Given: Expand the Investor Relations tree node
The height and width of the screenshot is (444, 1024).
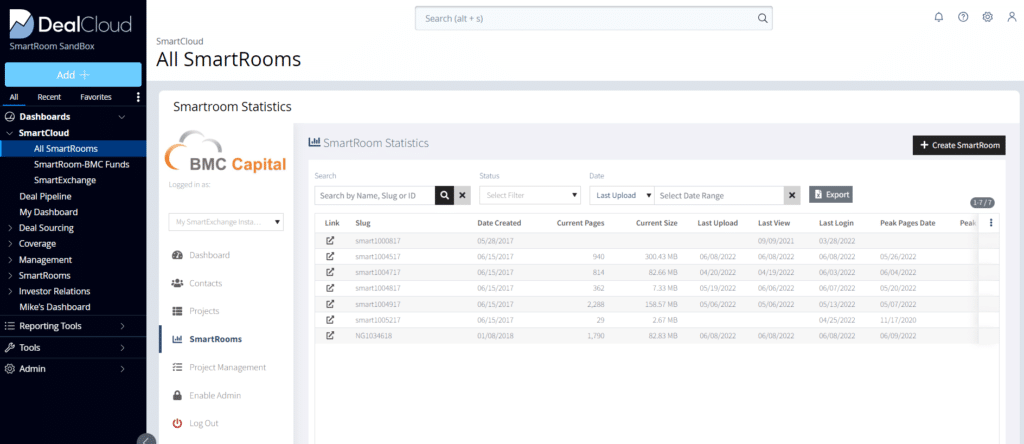Looking at the screenshot, I should coord(10,291).
